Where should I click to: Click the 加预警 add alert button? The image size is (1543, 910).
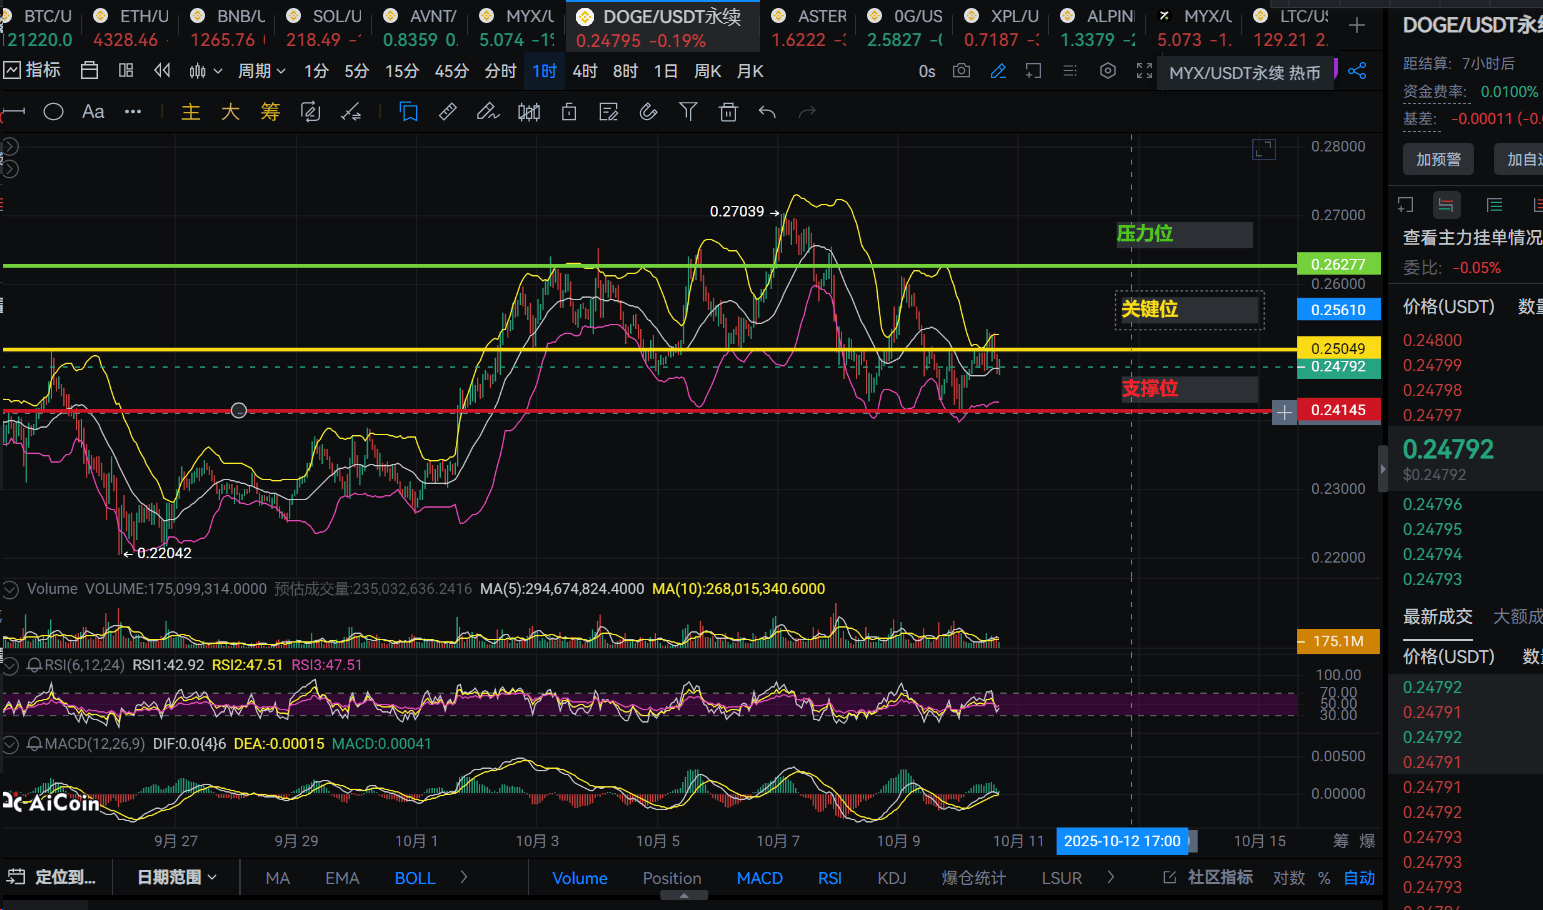(x=1438, y=159)
